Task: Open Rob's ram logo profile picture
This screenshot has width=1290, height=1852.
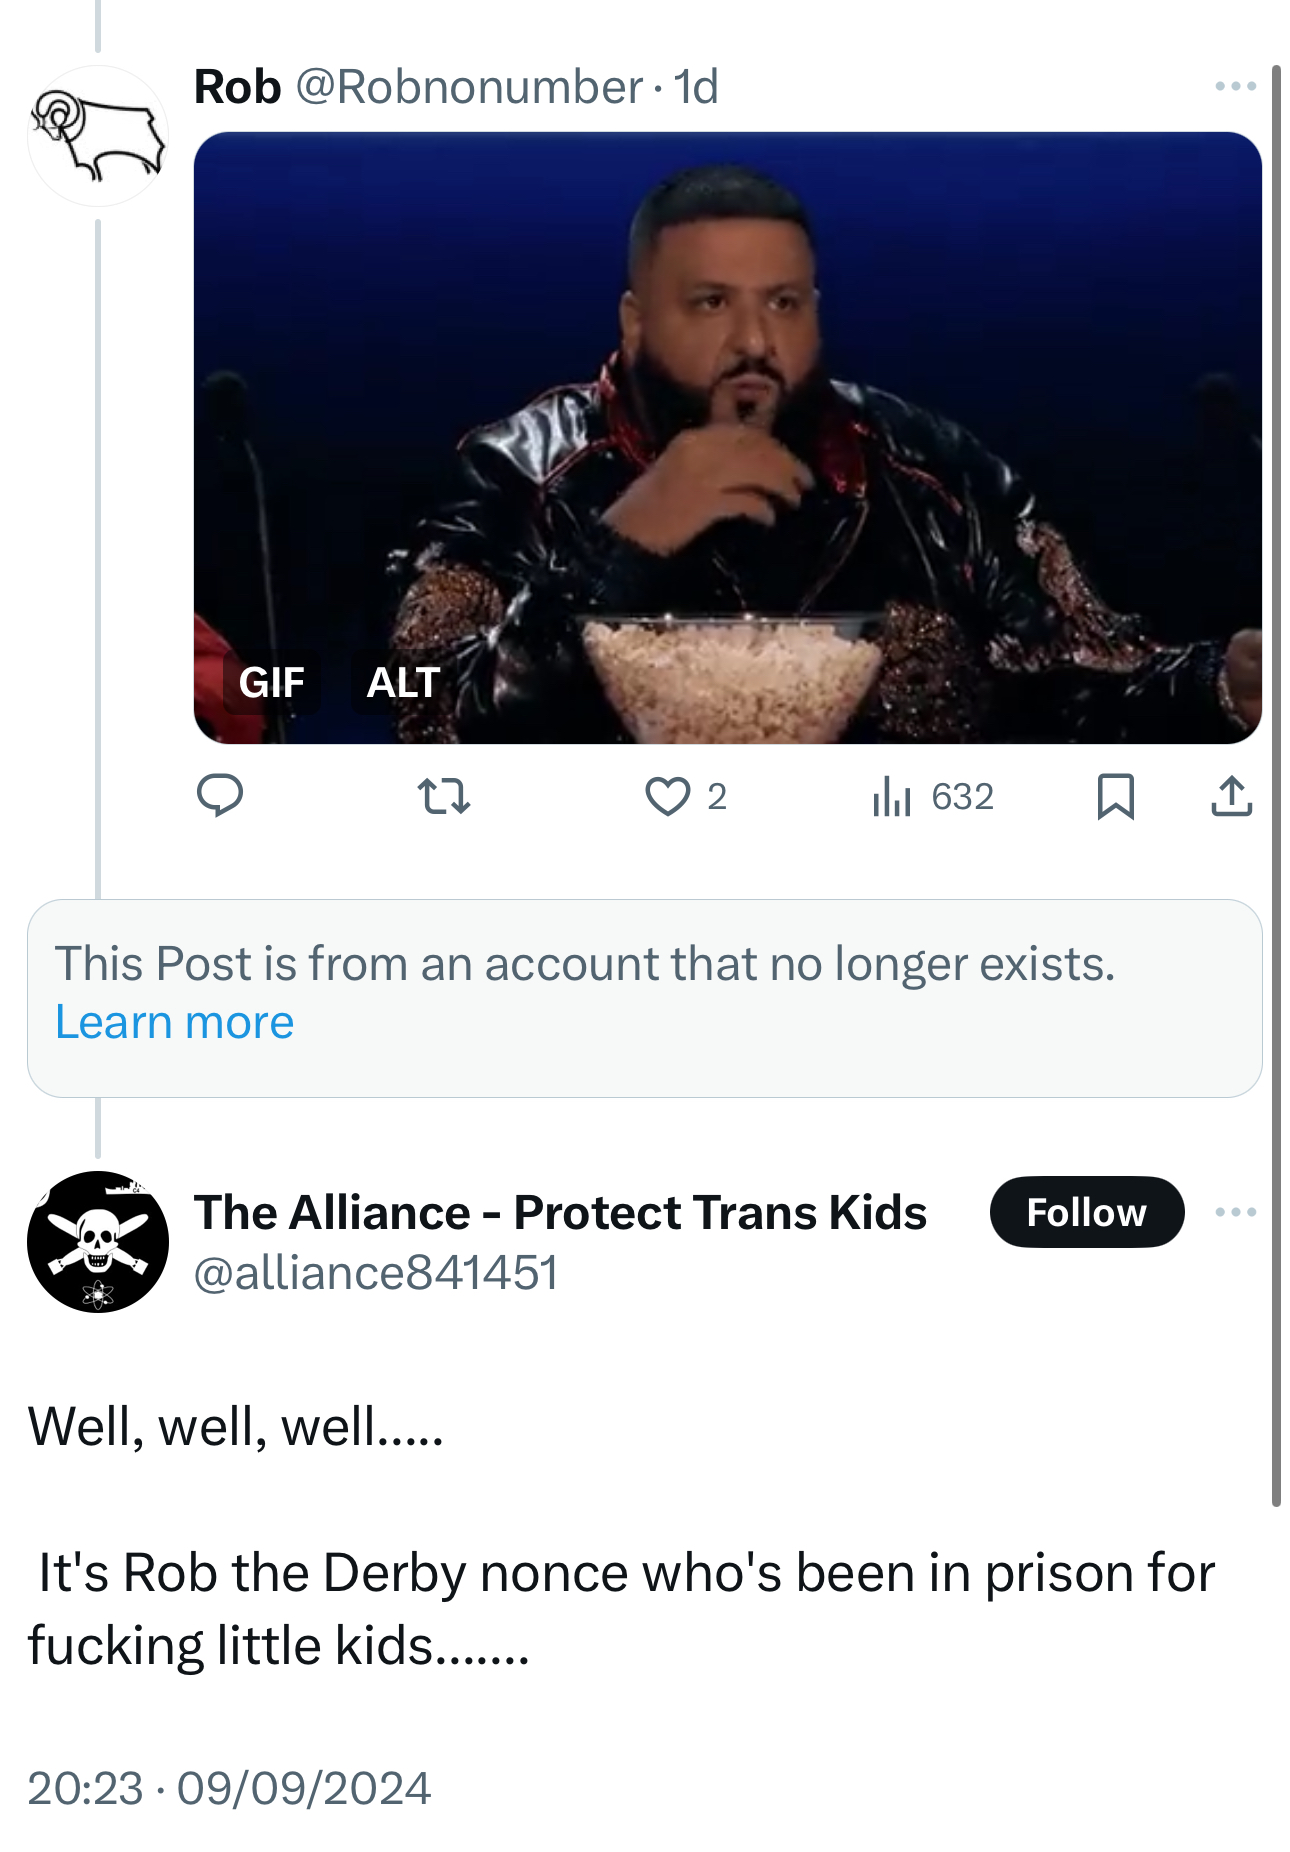Action: pos(98,136)
